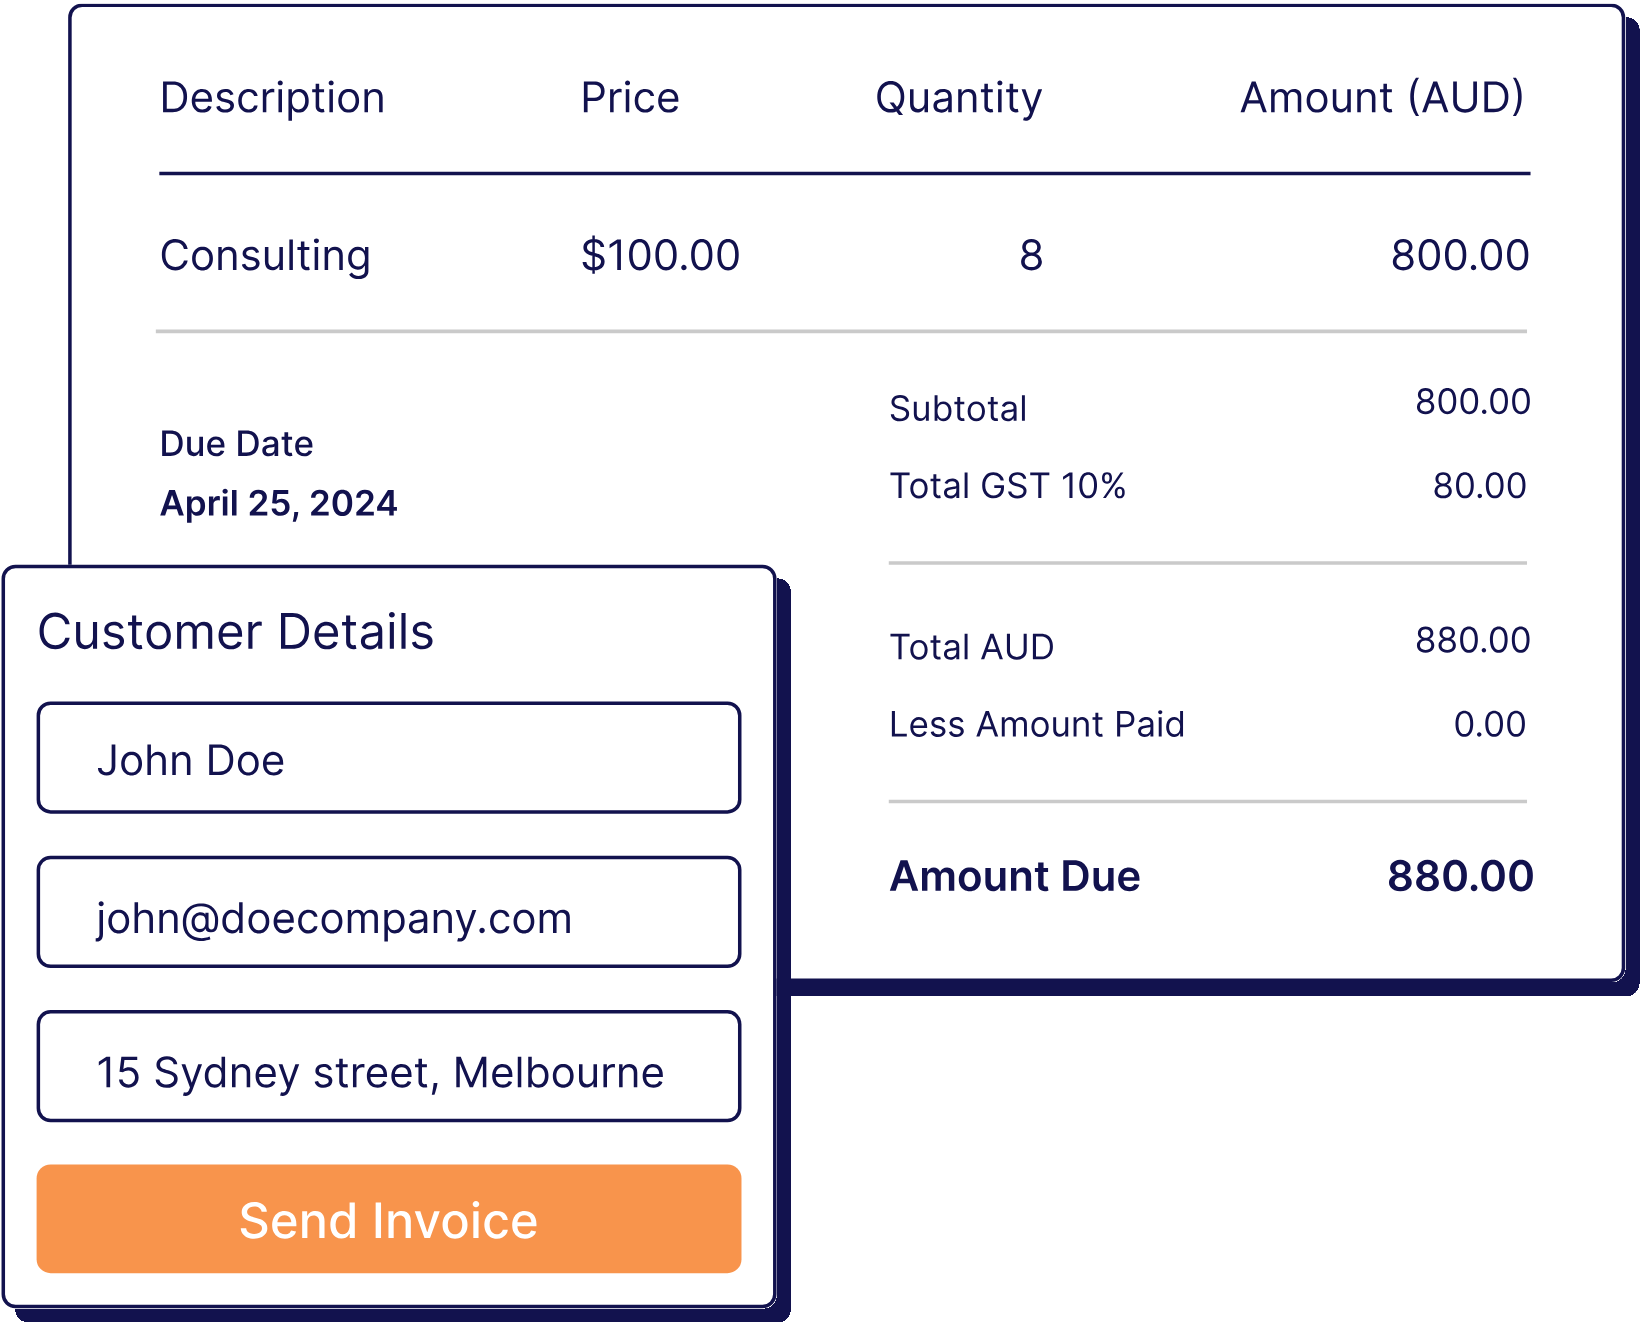1641x1322 pixels.
Task: Click the Amount (AUD) column header
Action: (1382, 98)
